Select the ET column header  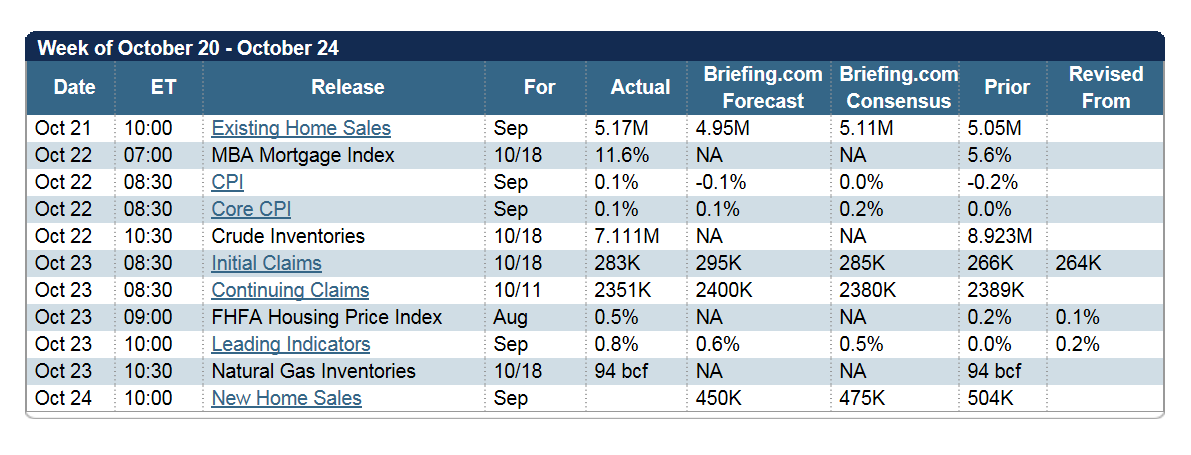pyautogui.click(x=163, y=87)
